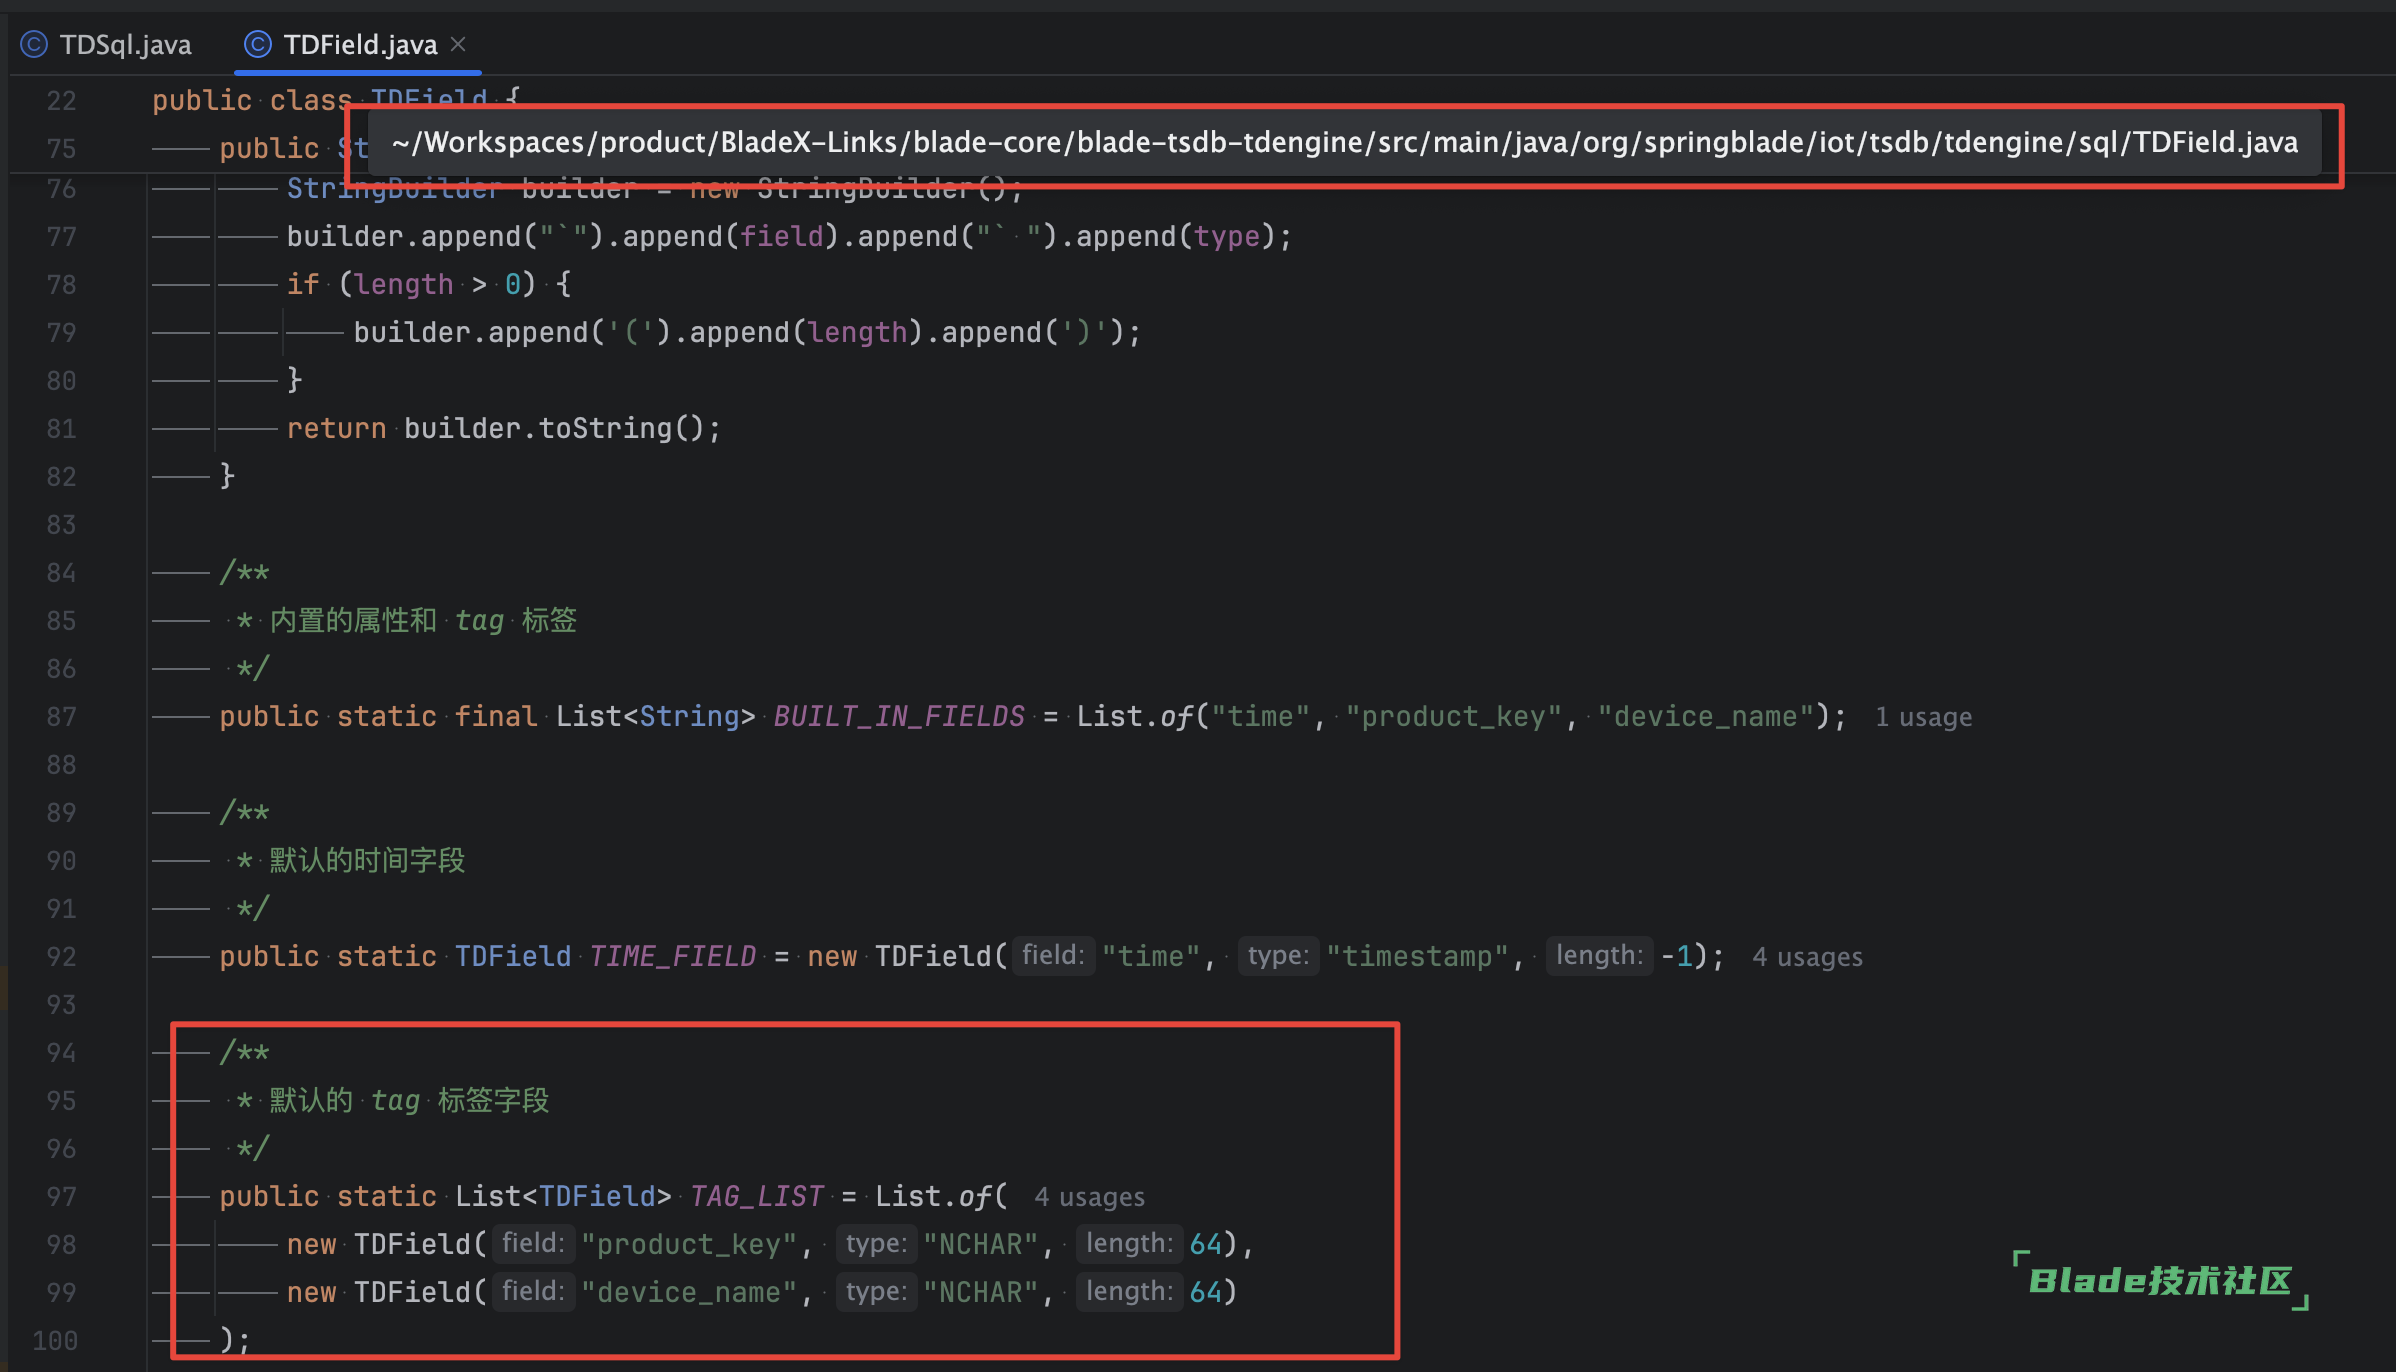Click the comment '默认的 tag 标签字段'
Viewport: 2396px width, 1372px height.
[x=409, y=1101]
